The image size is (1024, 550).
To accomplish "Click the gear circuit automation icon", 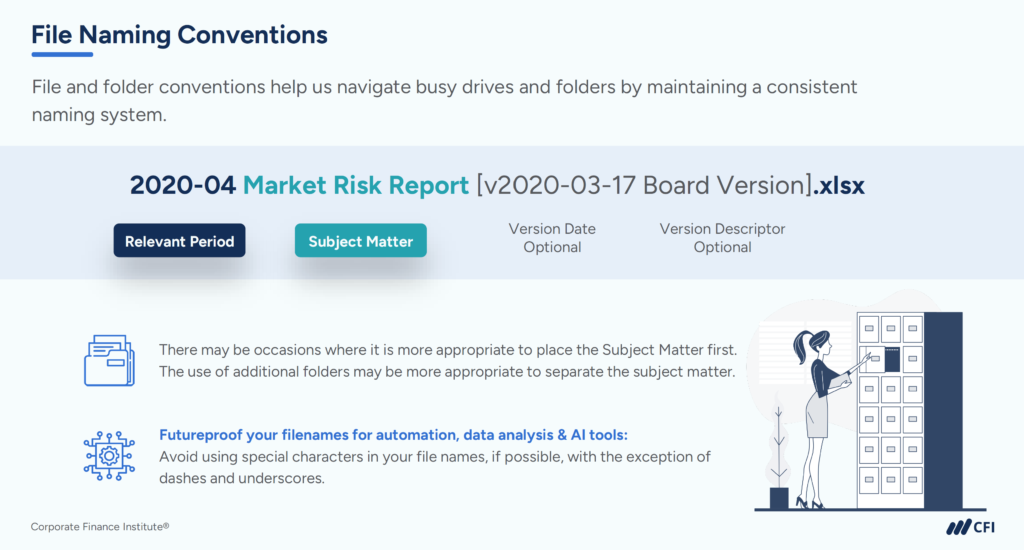I will pos(108,454).
